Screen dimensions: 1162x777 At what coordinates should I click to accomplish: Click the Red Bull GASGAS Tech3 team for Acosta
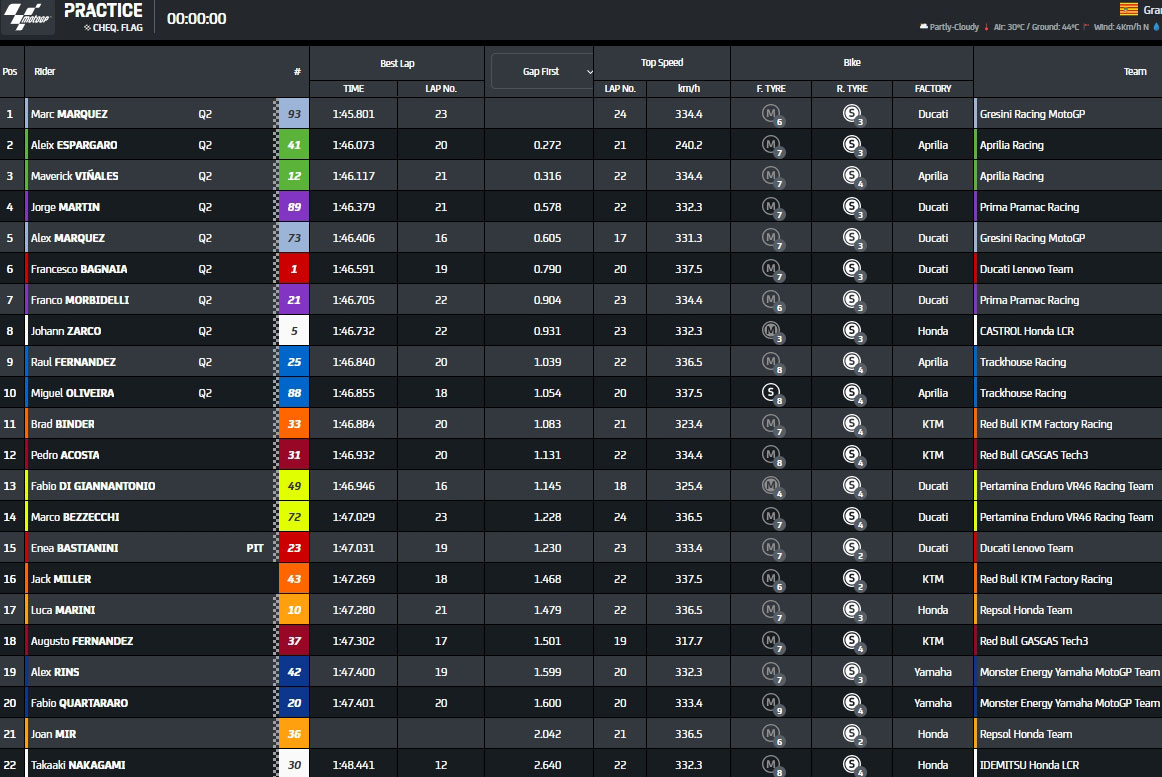[1033, 455]
